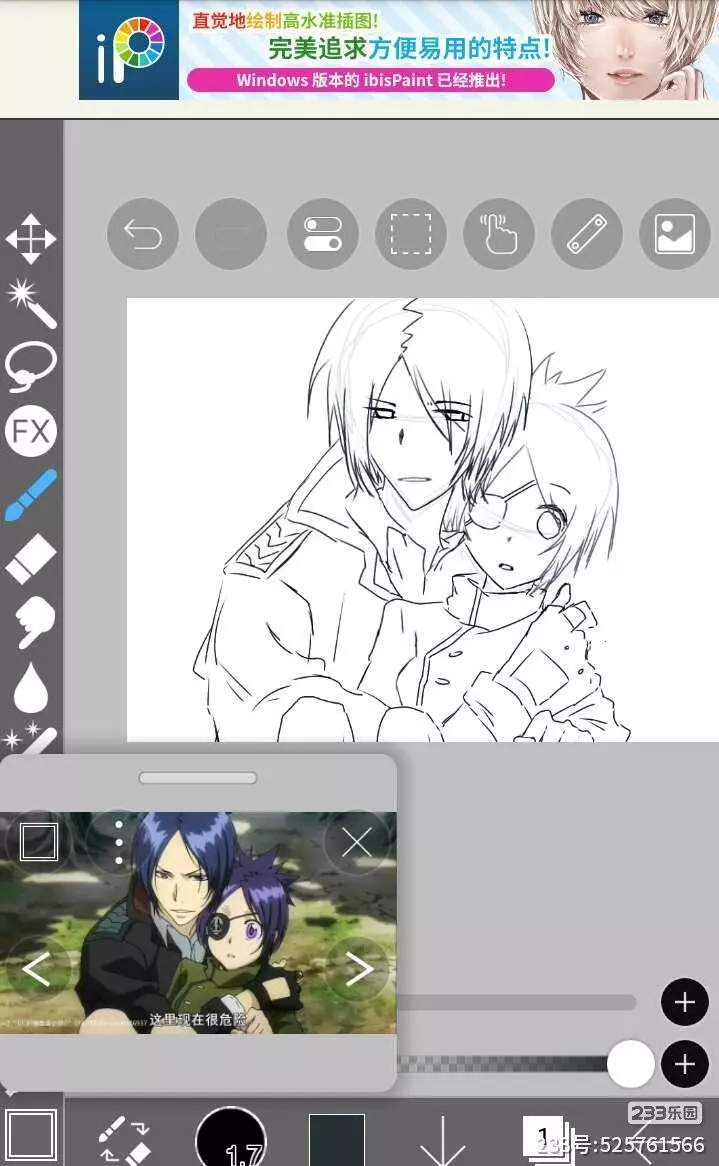Select the Eraser tool

tap(31, 559)
